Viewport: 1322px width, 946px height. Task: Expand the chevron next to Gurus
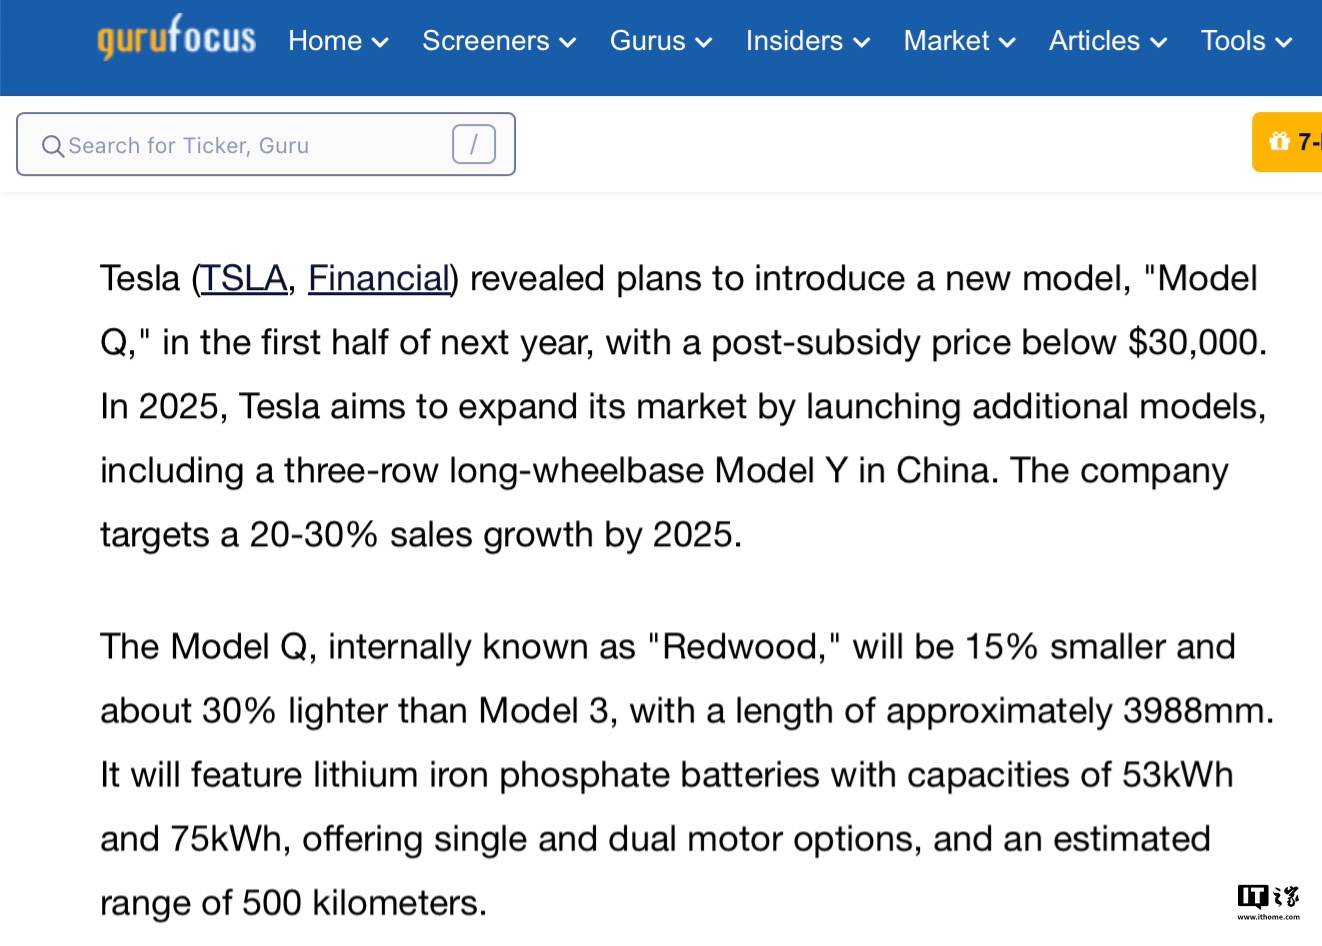pos(704,42)
